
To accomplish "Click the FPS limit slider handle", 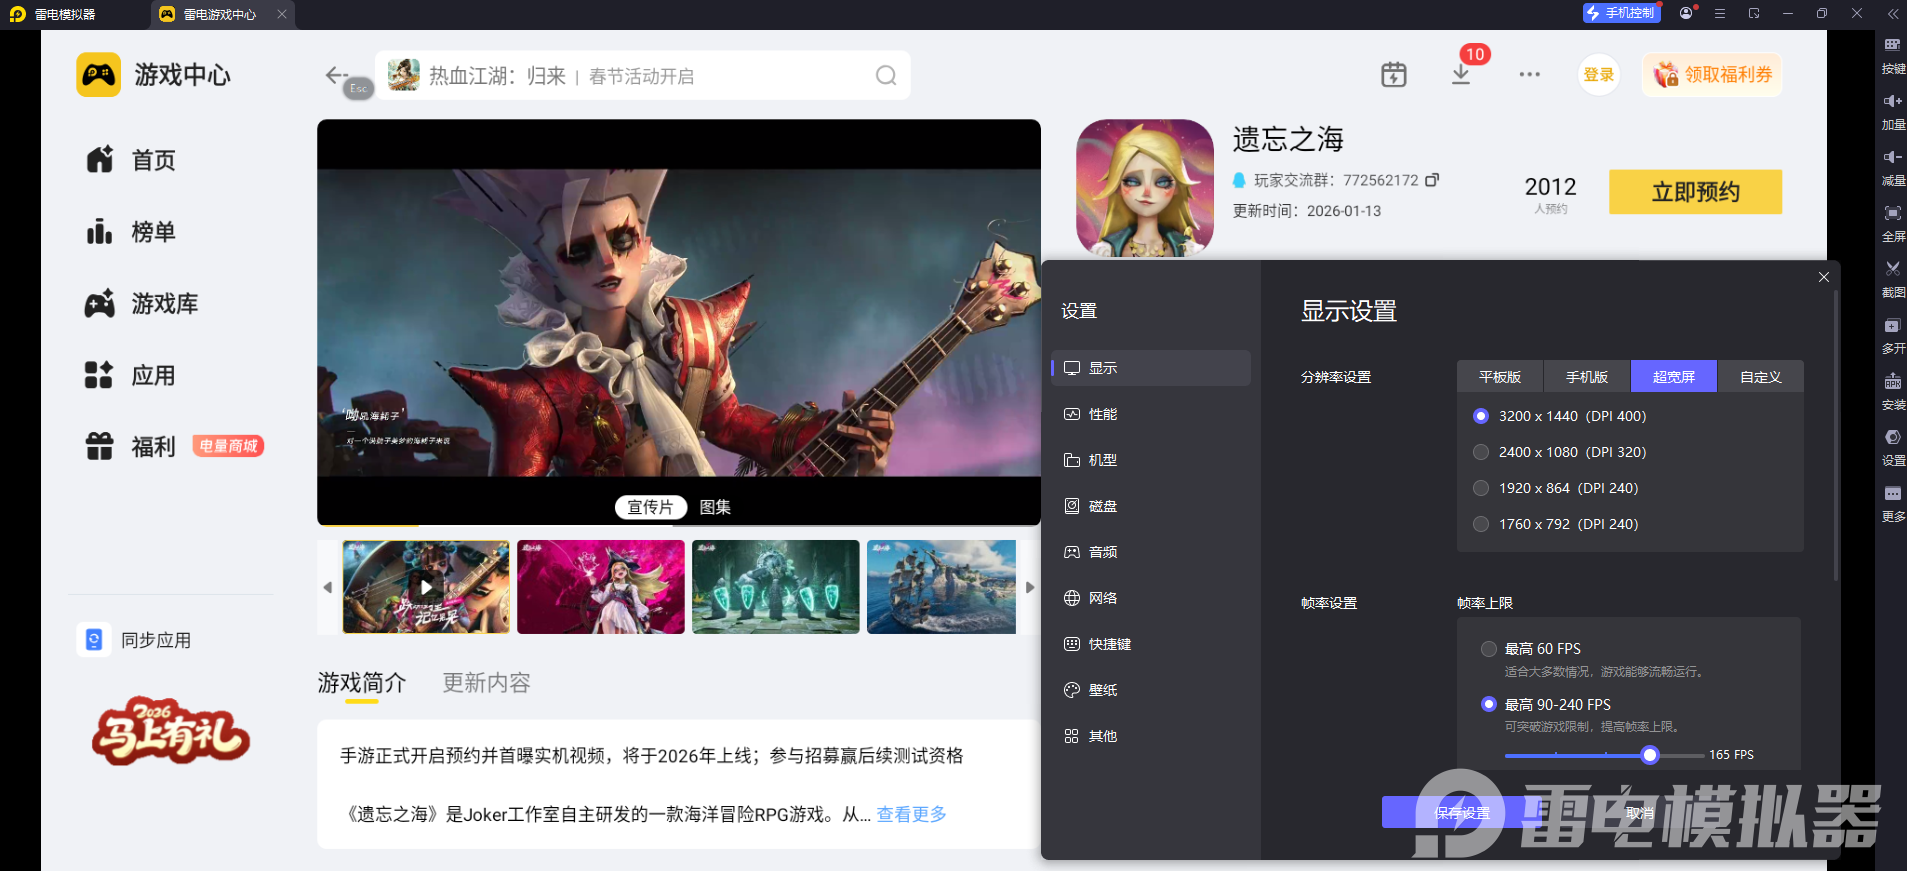I will click(x=1650, y=755).
